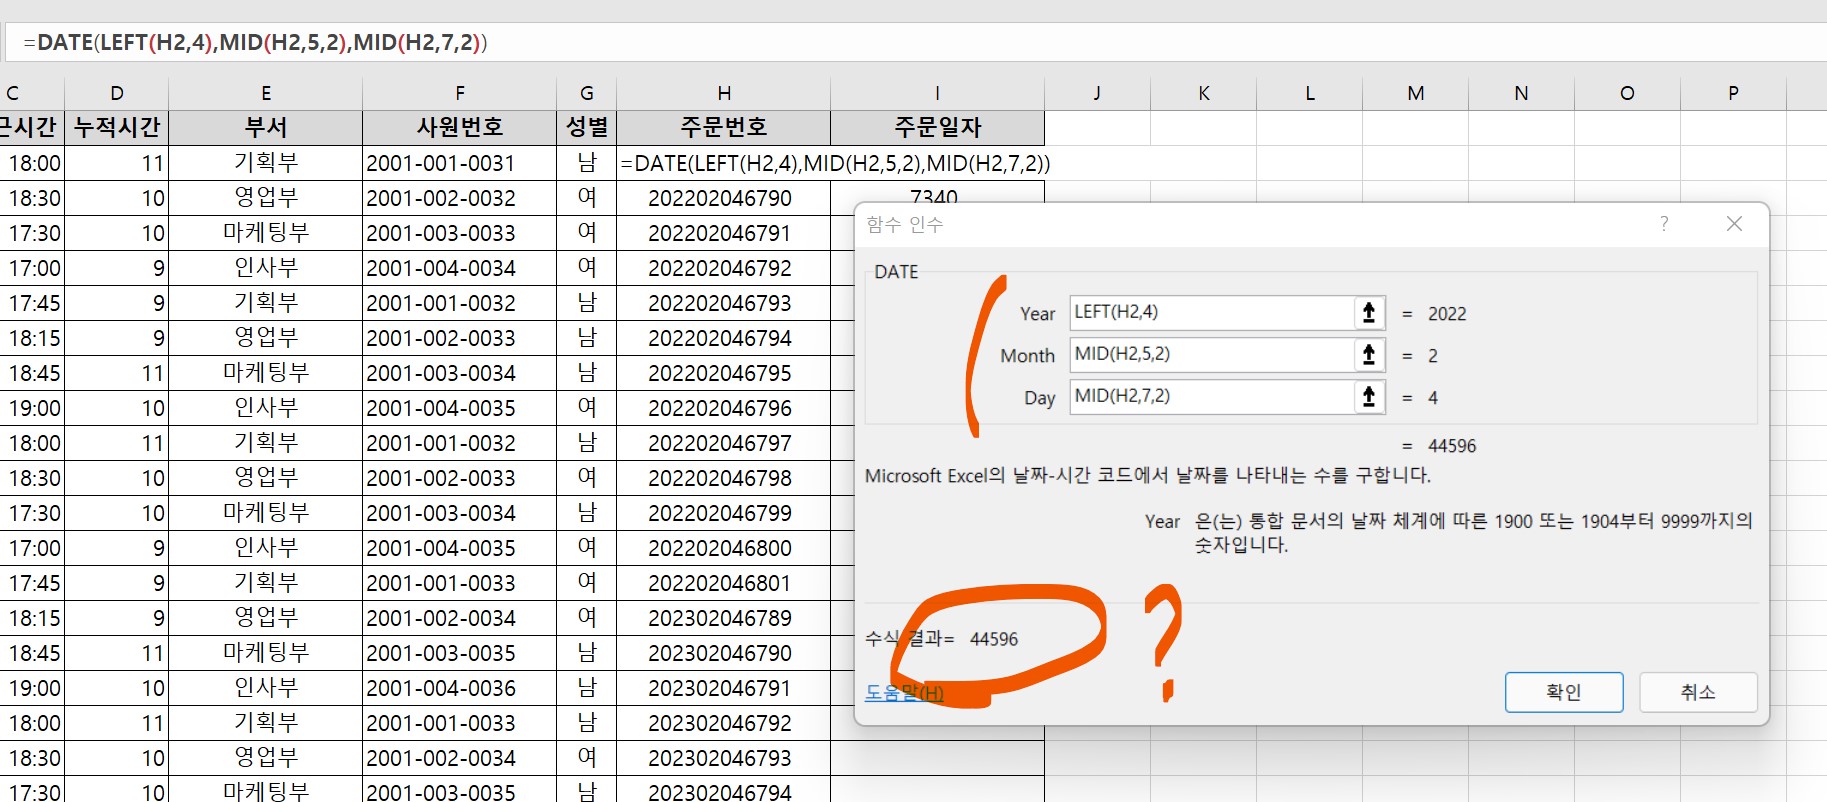Select cell with order number 202202046800
This screenshot has width=1827, height=802.
[x=724, y=548]
